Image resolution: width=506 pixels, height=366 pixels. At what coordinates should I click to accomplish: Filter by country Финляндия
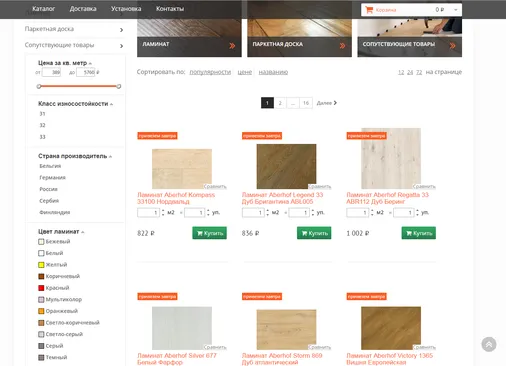[55, 212]
